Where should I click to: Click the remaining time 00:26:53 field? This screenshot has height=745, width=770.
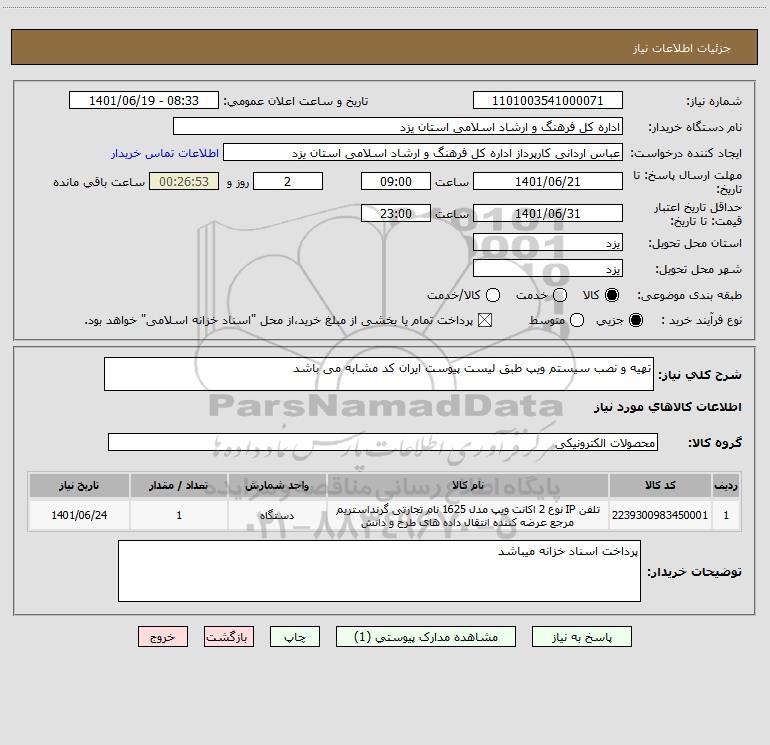tap(184, 181)
